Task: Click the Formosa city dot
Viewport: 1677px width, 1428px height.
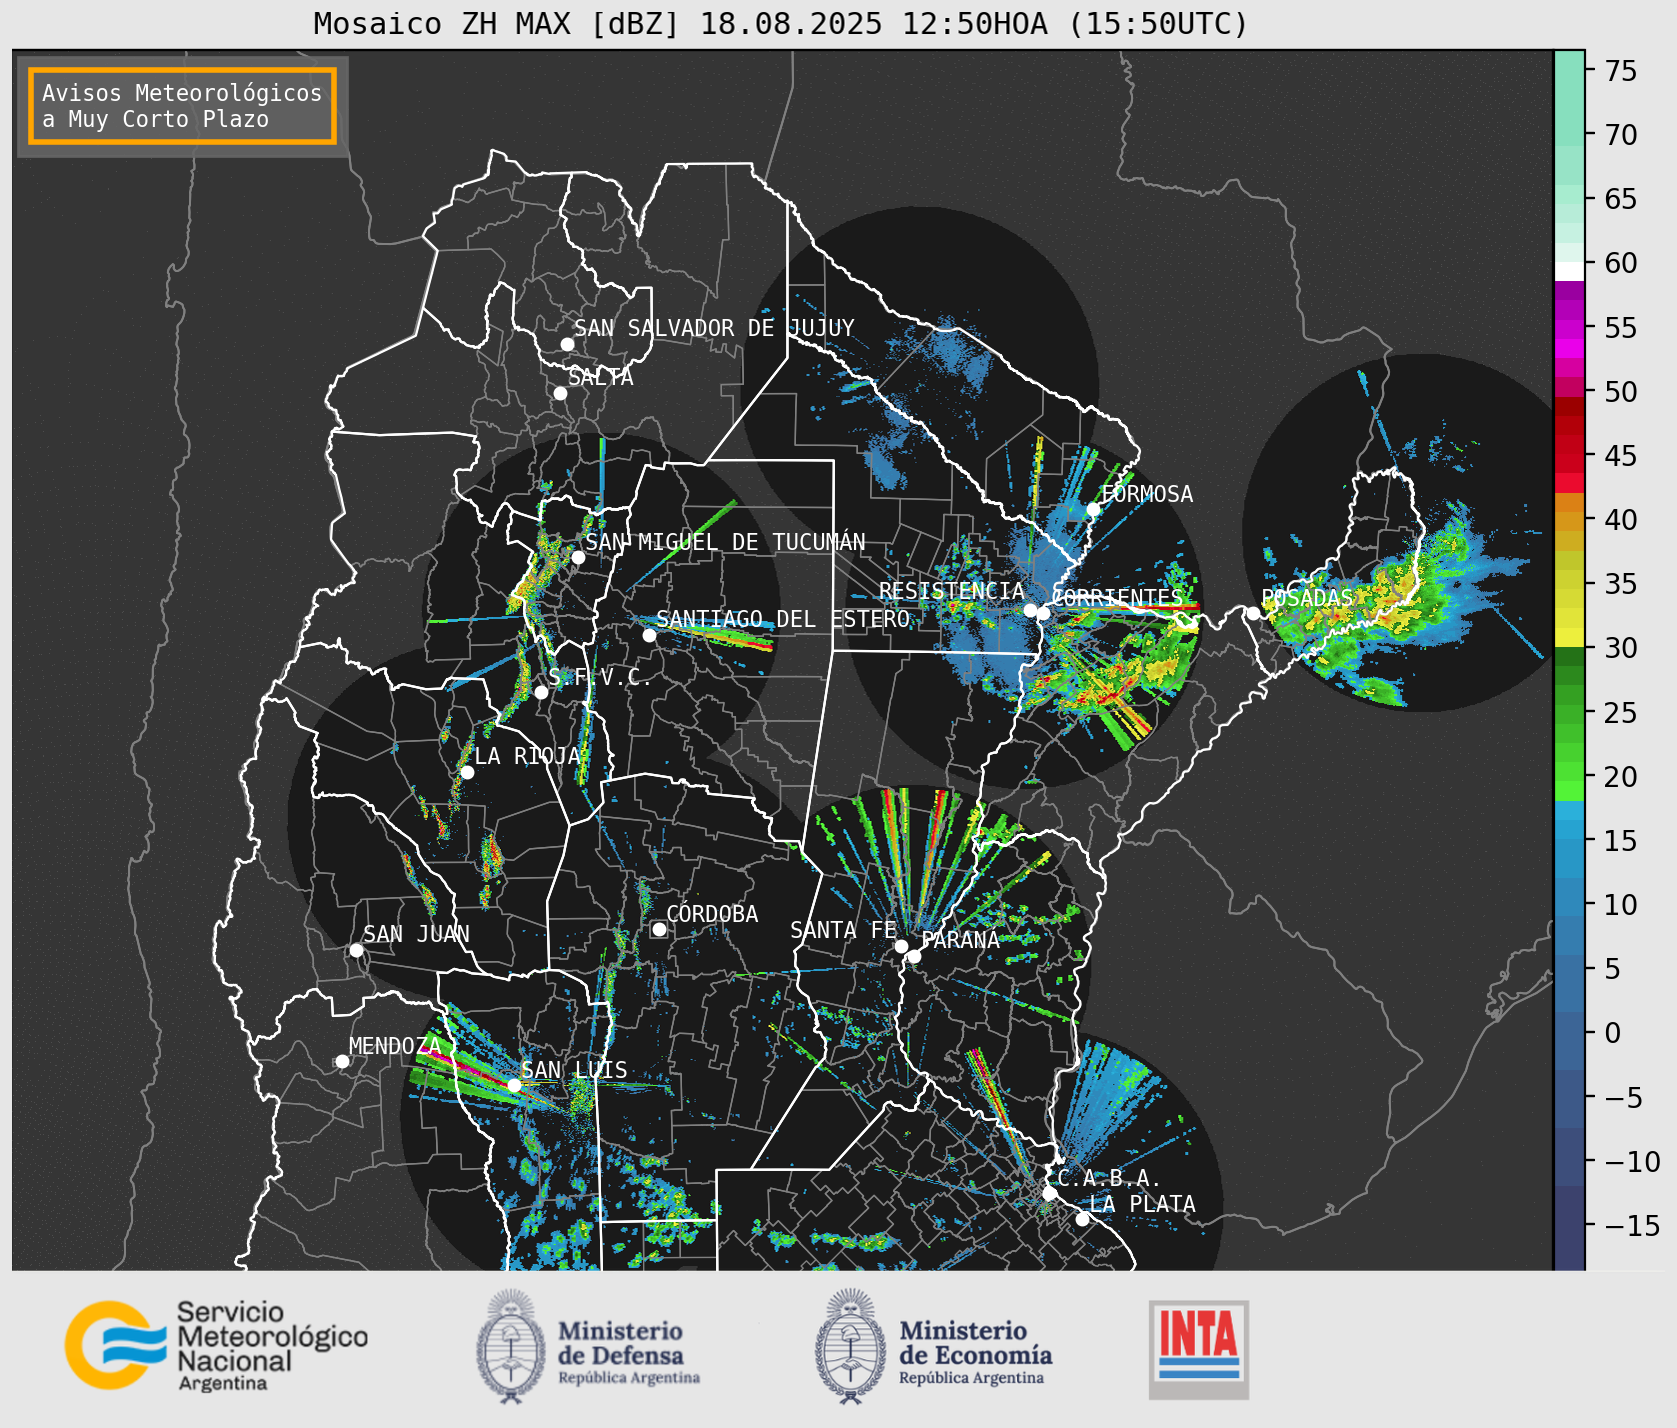Action: [x=1093, y=509]
